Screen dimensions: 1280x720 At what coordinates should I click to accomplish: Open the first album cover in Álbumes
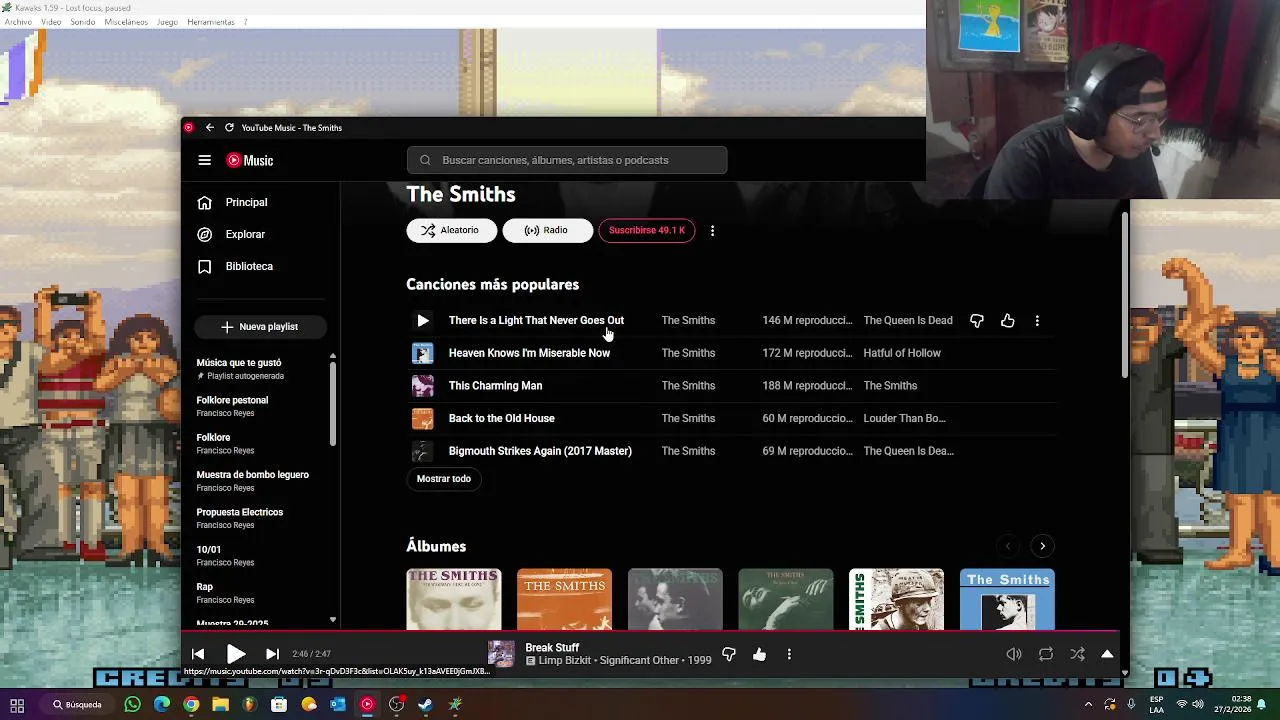pyautogui.click(x=453, y=599)
